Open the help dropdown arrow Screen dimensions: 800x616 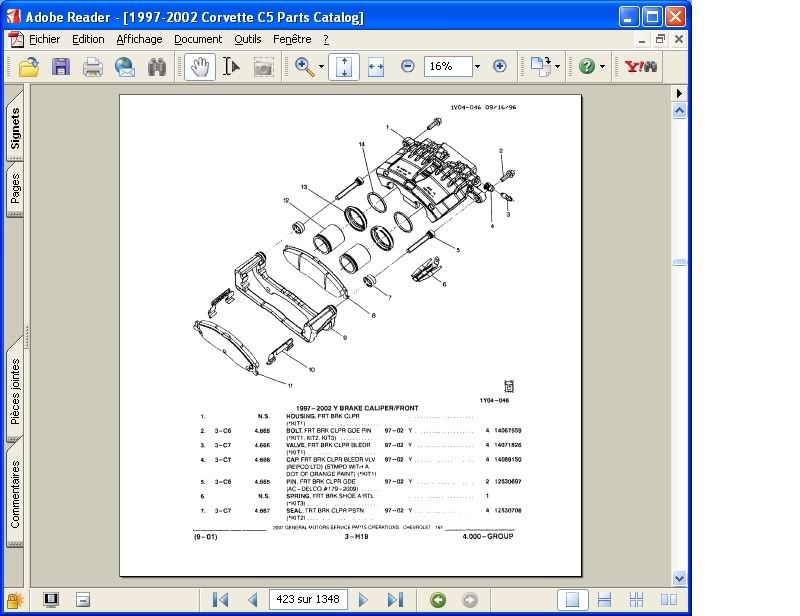point(603,66)
